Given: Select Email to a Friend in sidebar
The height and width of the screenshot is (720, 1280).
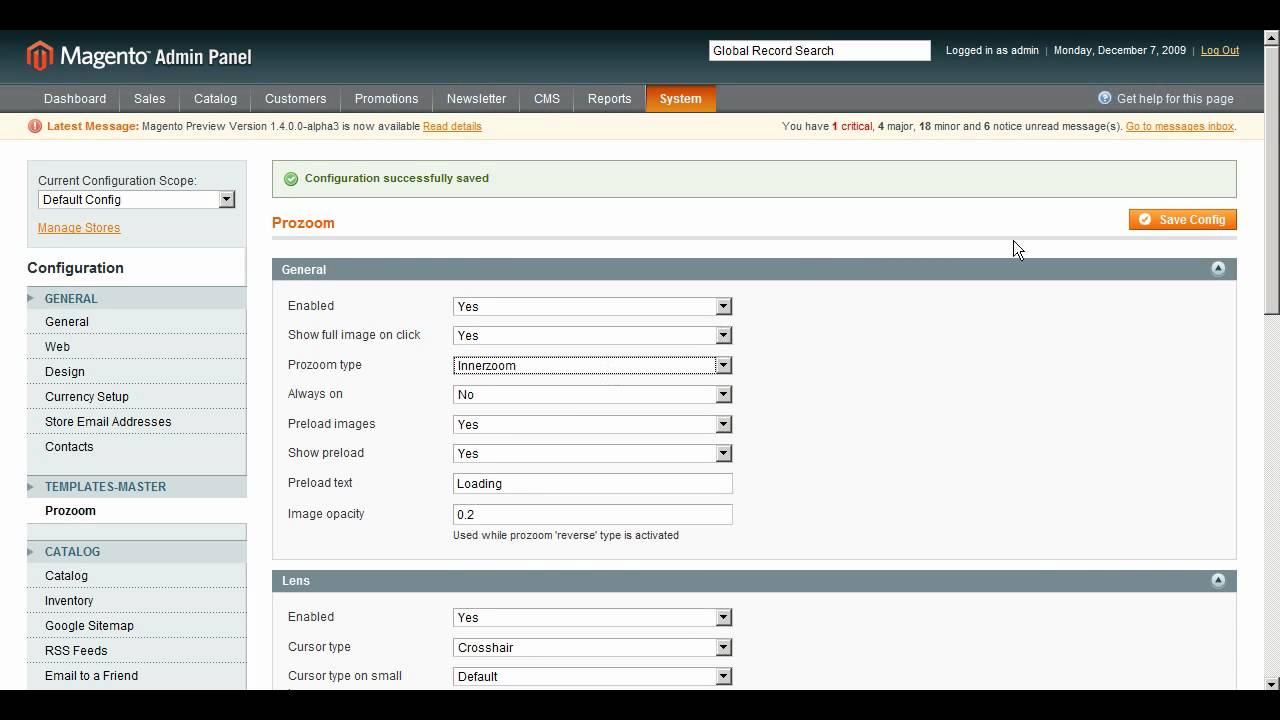Looking at the screenshot, I should pyautogui.click(x=91, y=676).
